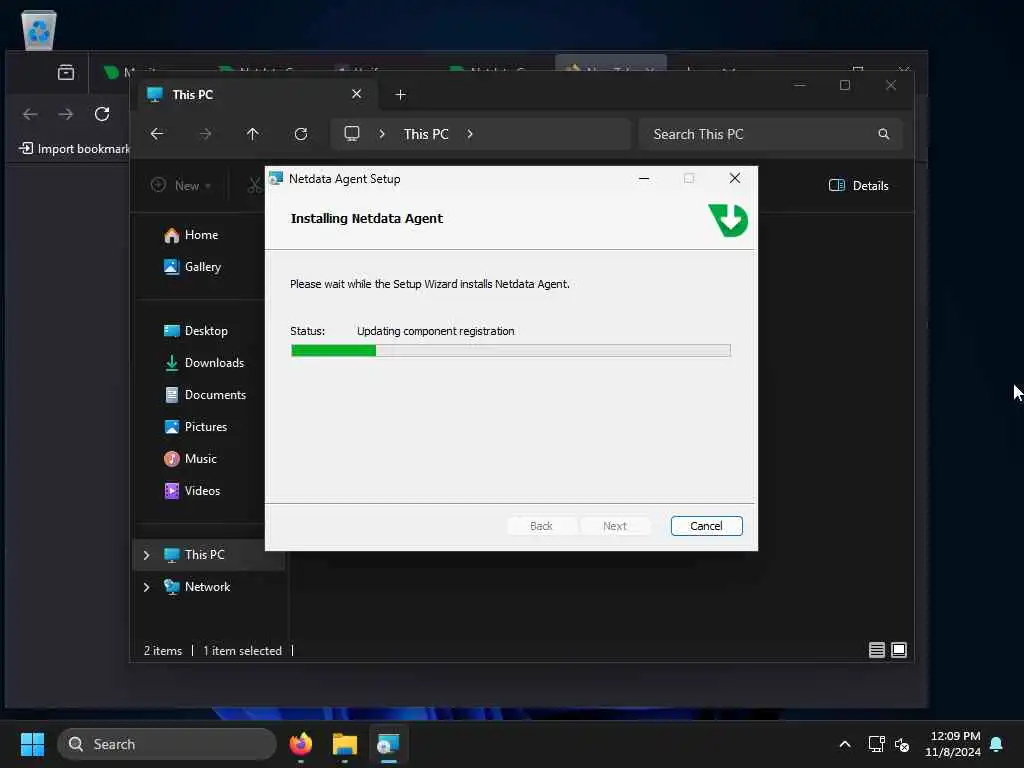1024x768 pixels.
Task: Click the installation progress bar
Action: pos(510,351)
